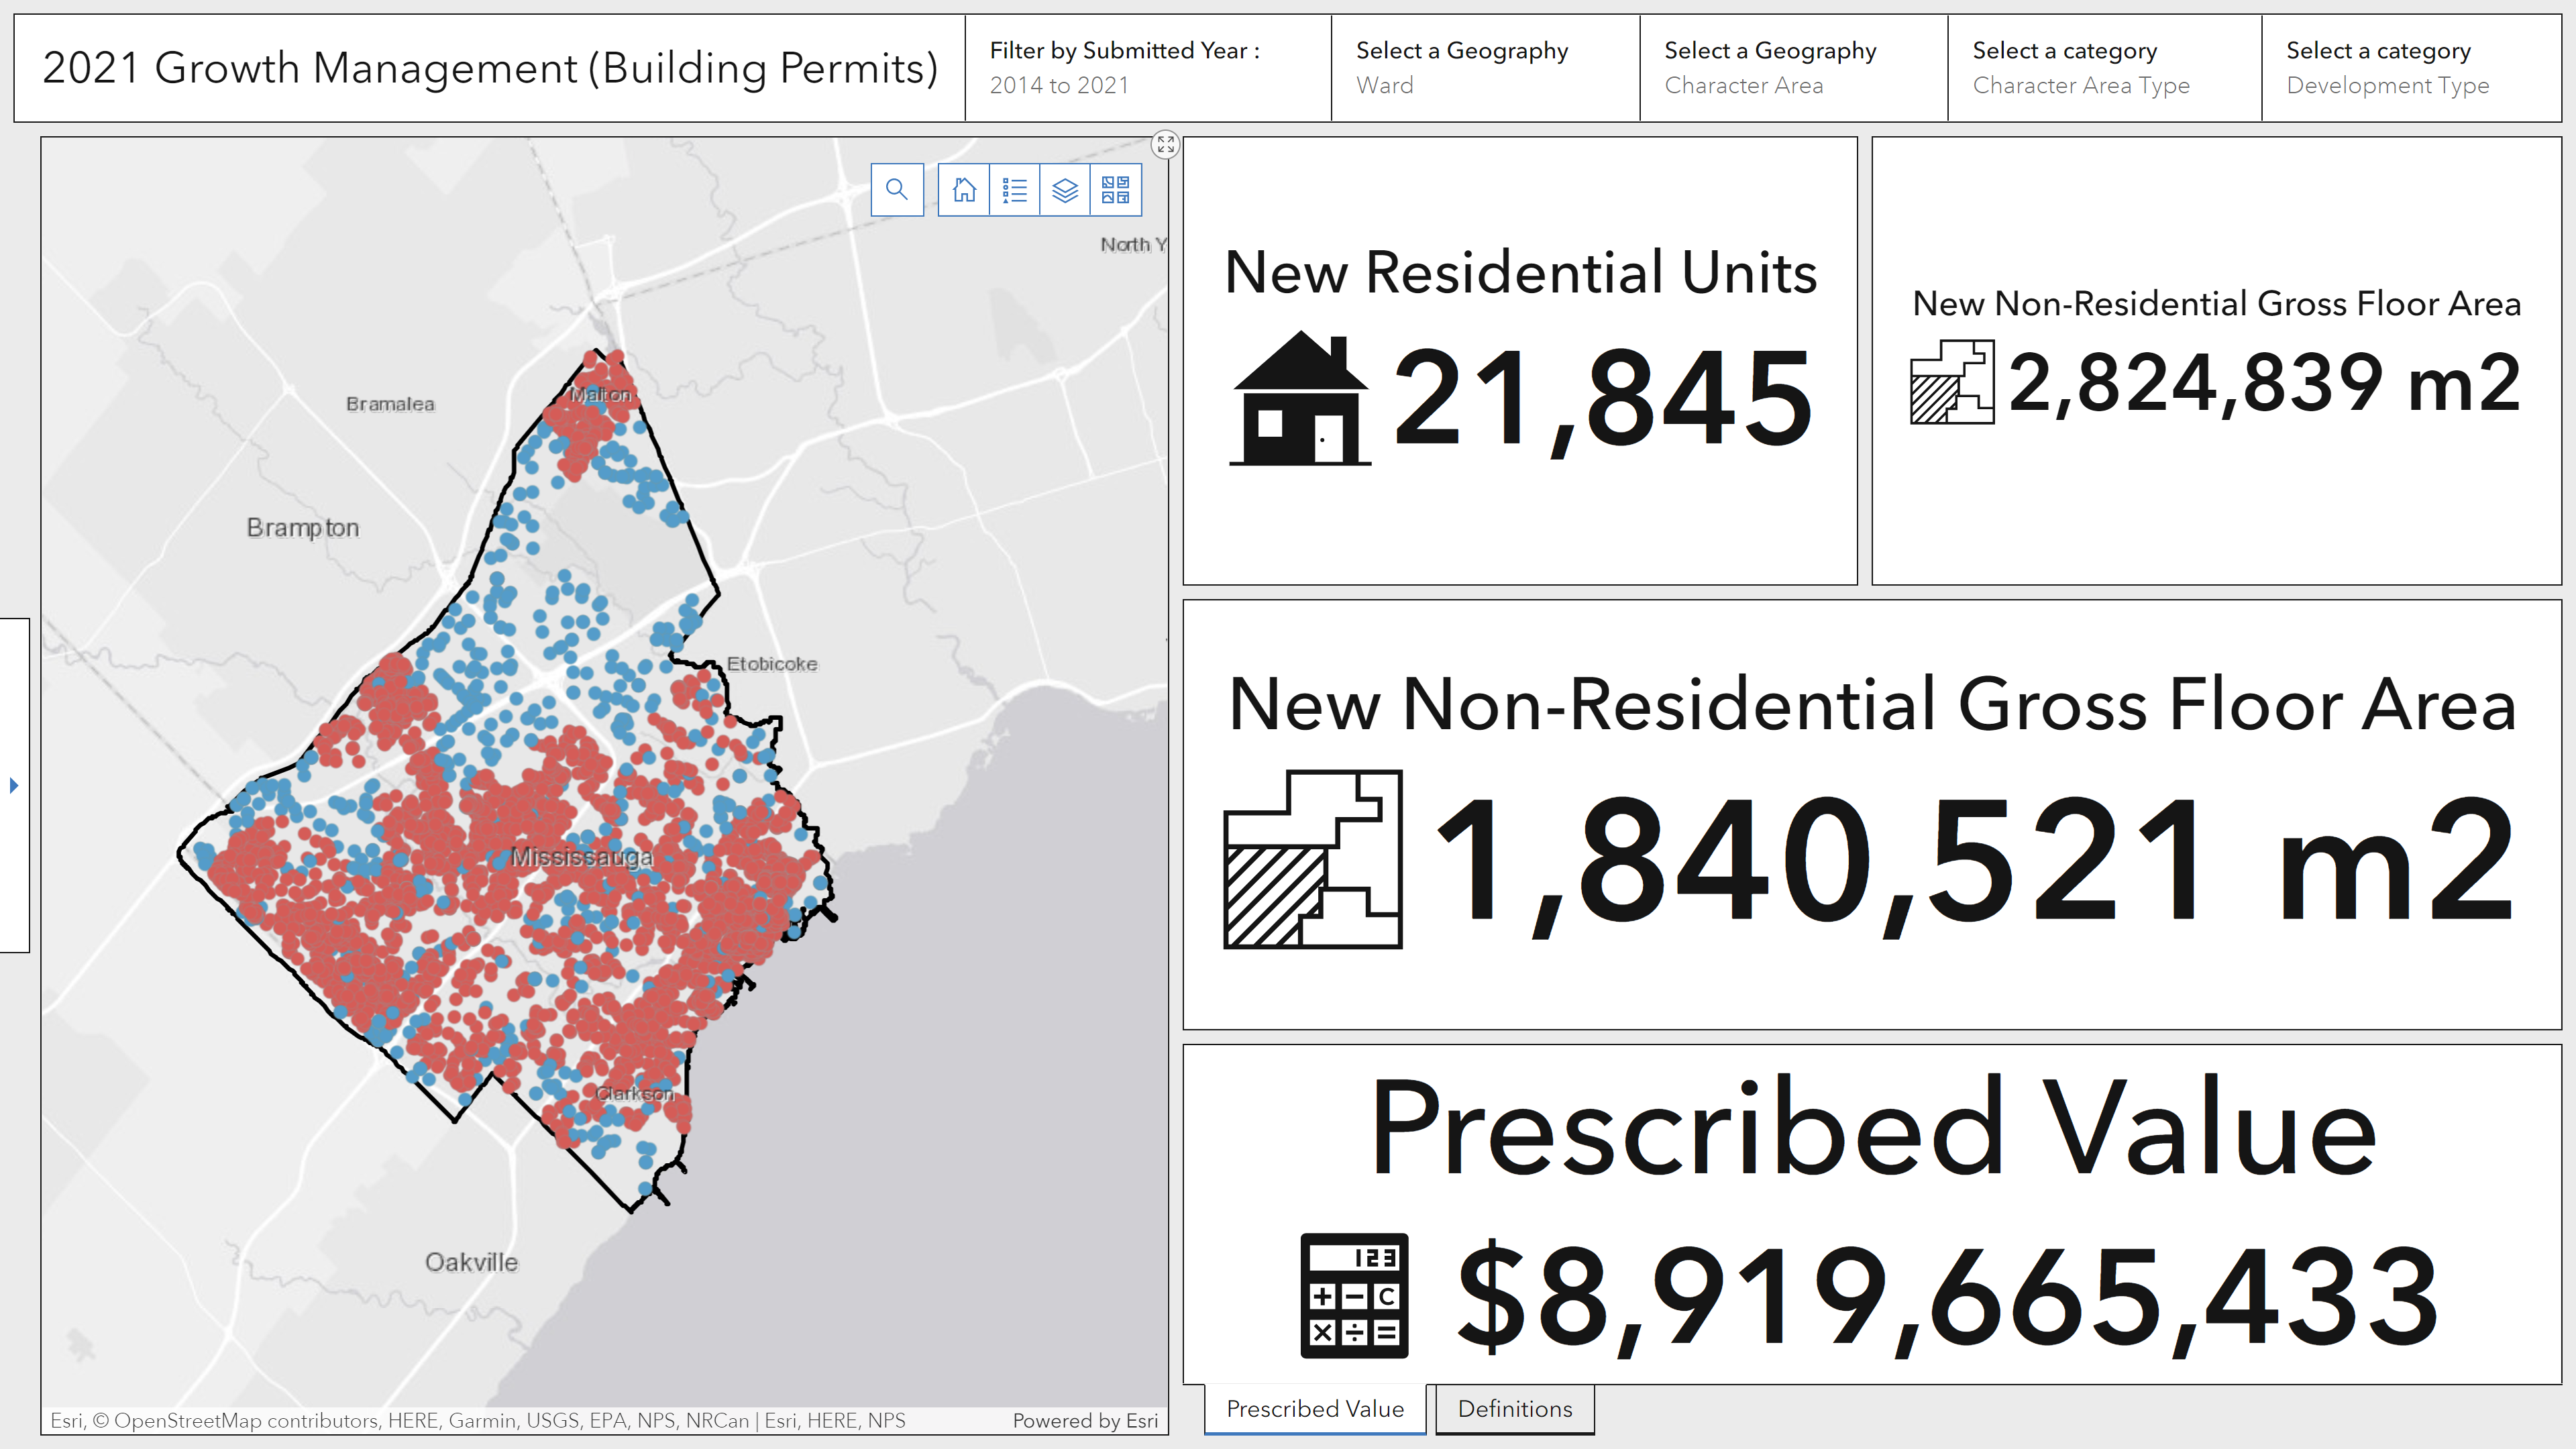Viewport: 2576px width, 1449px height.
Task: Reset map with the home icon
Action: coord(964,190)
